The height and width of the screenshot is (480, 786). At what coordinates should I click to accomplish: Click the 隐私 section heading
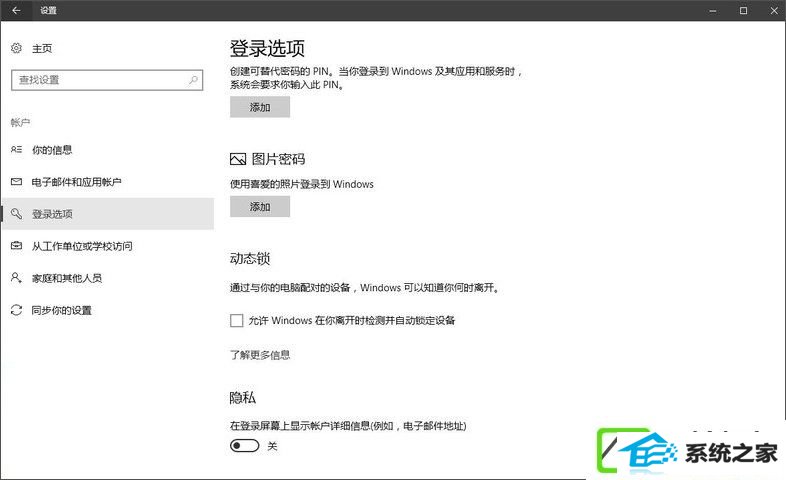click(243, 398)
